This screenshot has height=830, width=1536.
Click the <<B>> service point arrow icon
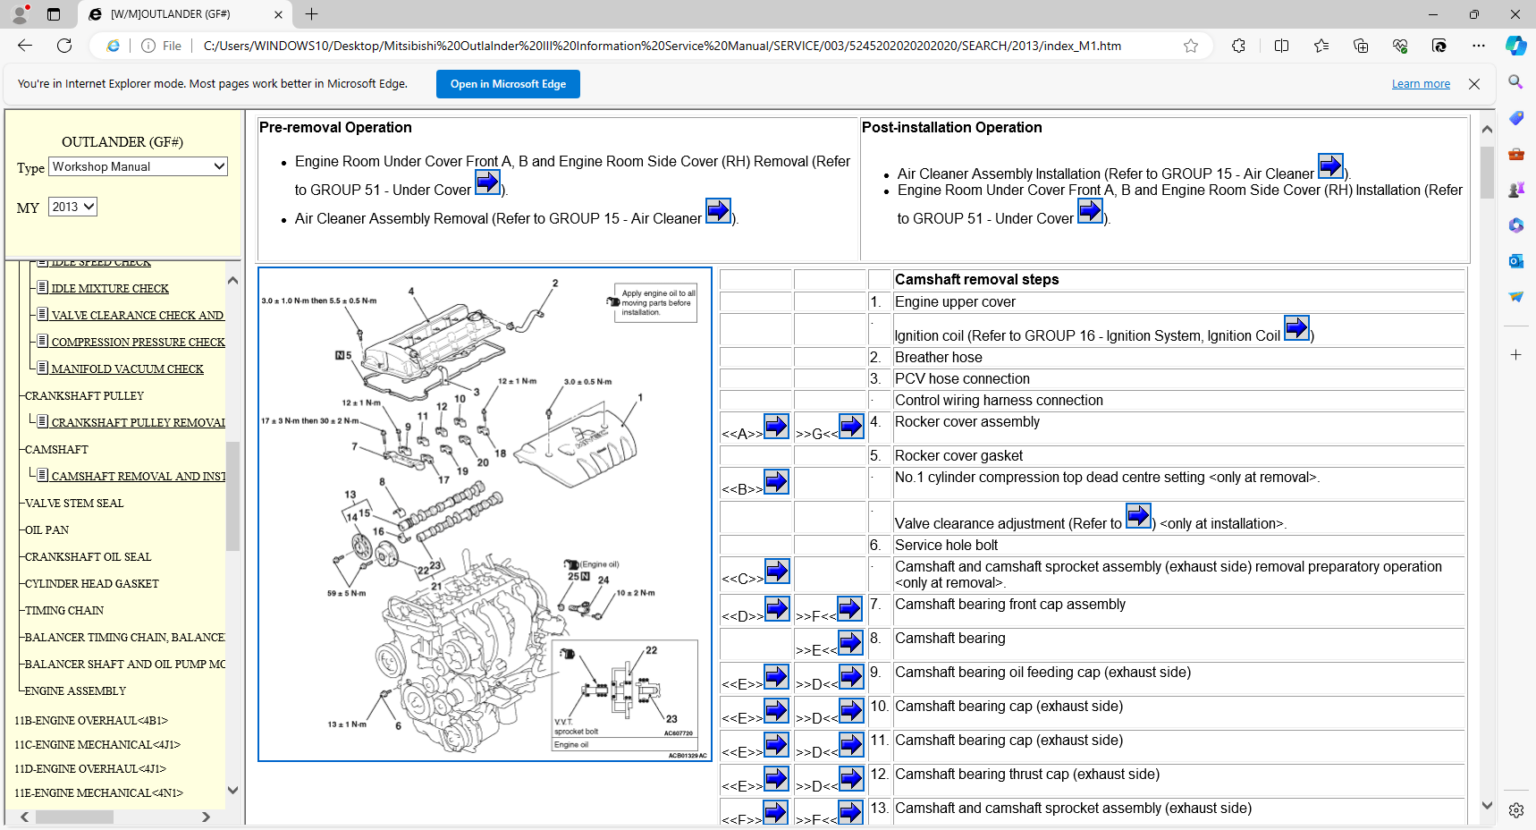click(x=776, y=483)
